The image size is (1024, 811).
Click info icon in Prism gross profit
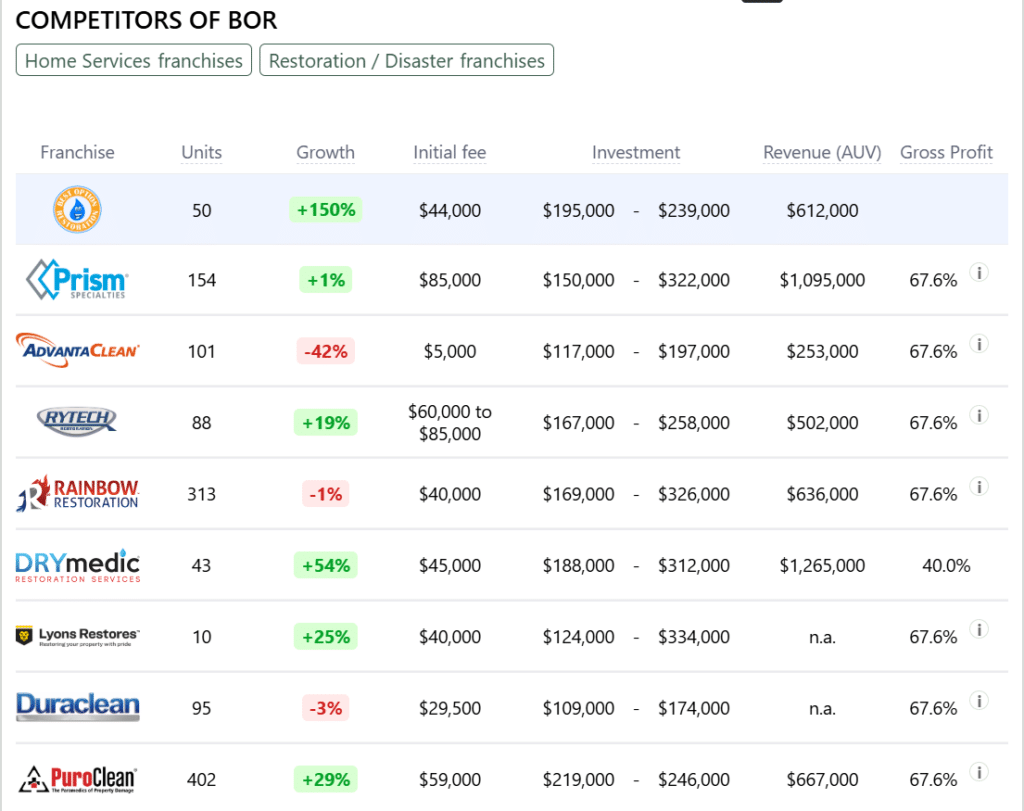[978, 272]
